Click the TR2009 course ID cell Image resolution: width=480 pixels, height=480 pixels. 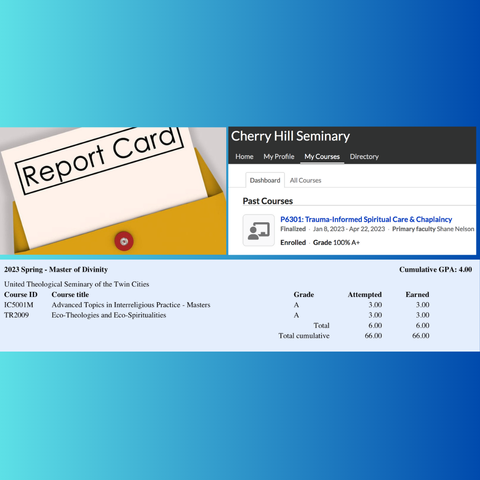[x=16, y=315]
